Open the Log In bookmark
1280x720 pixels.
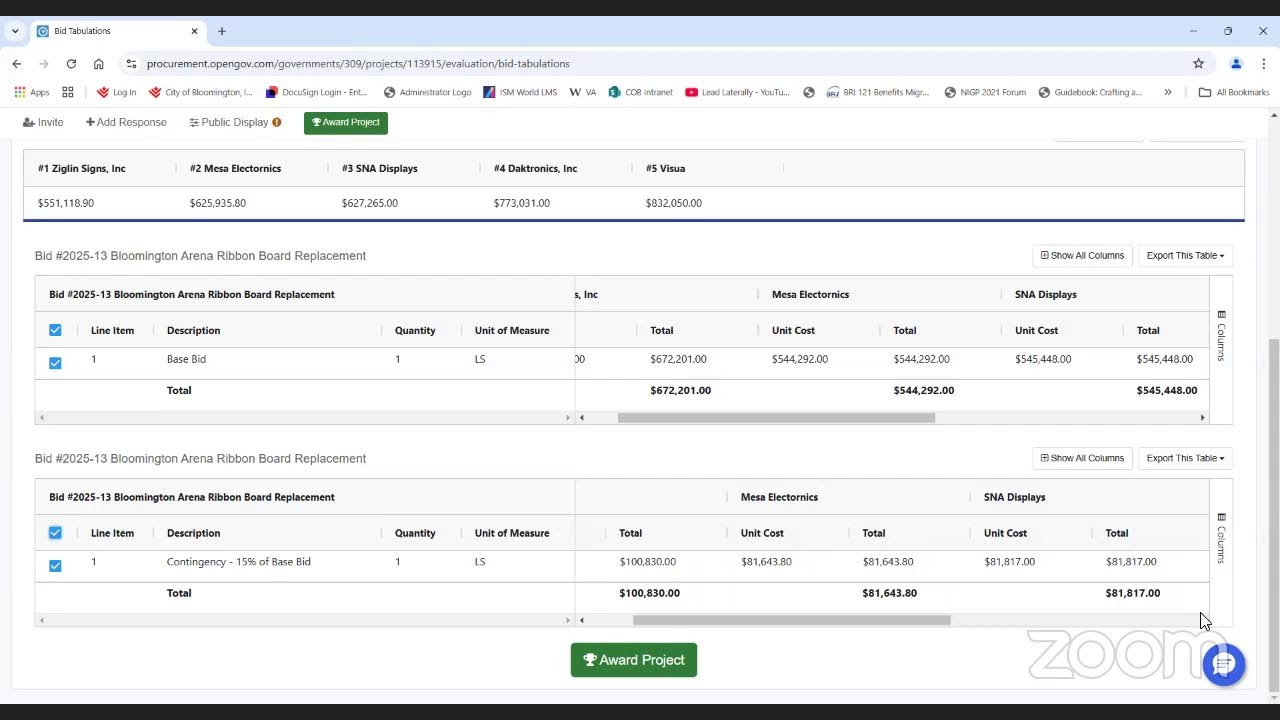coord(116,92)
